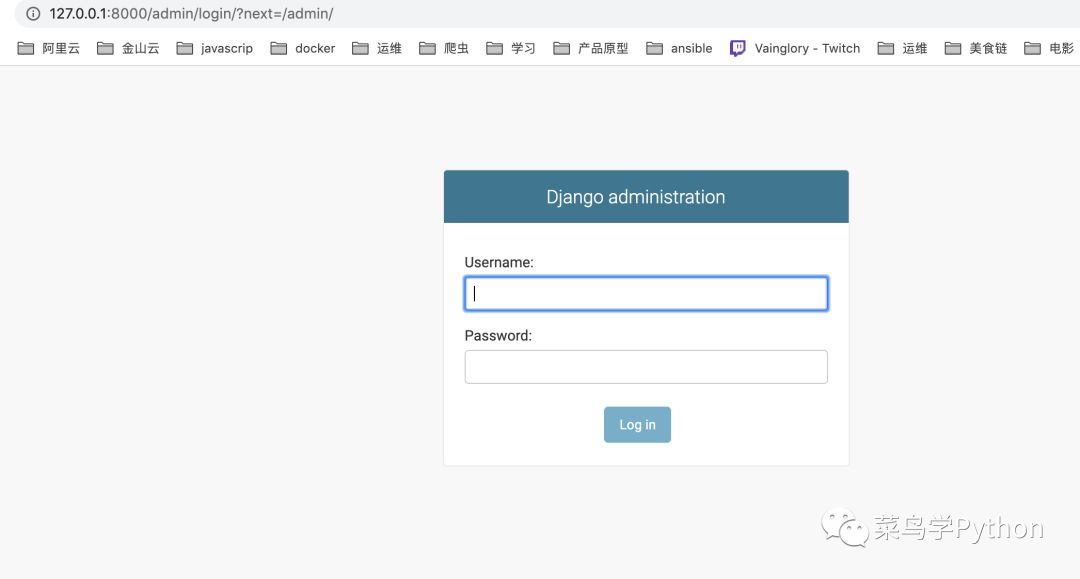Open the Vainglory - Twitch bookmark
Screen dimensions: 1080x579
click(x=795, y=48)
